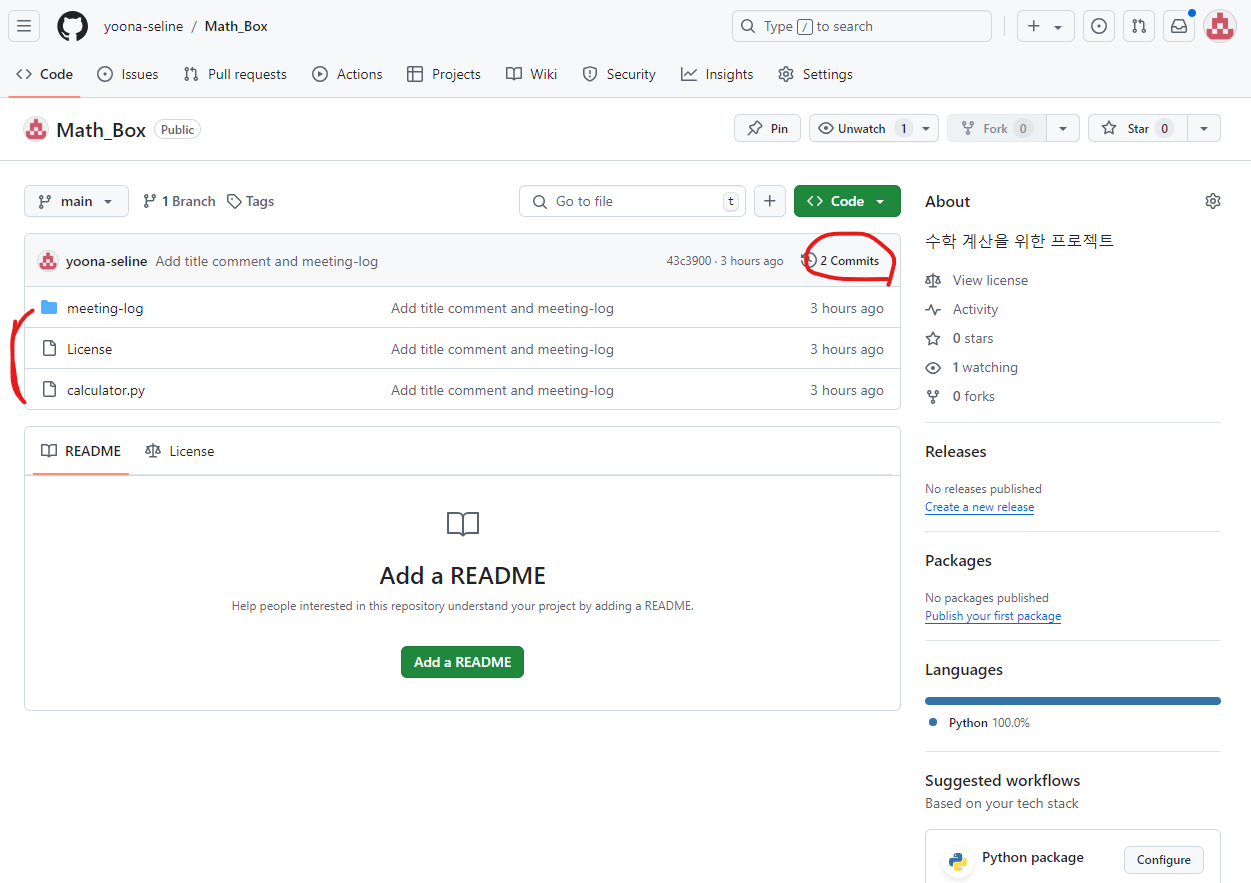
Task: Open the green Code dropdown button
Action: pyautogui.click(x=847, y=201)
